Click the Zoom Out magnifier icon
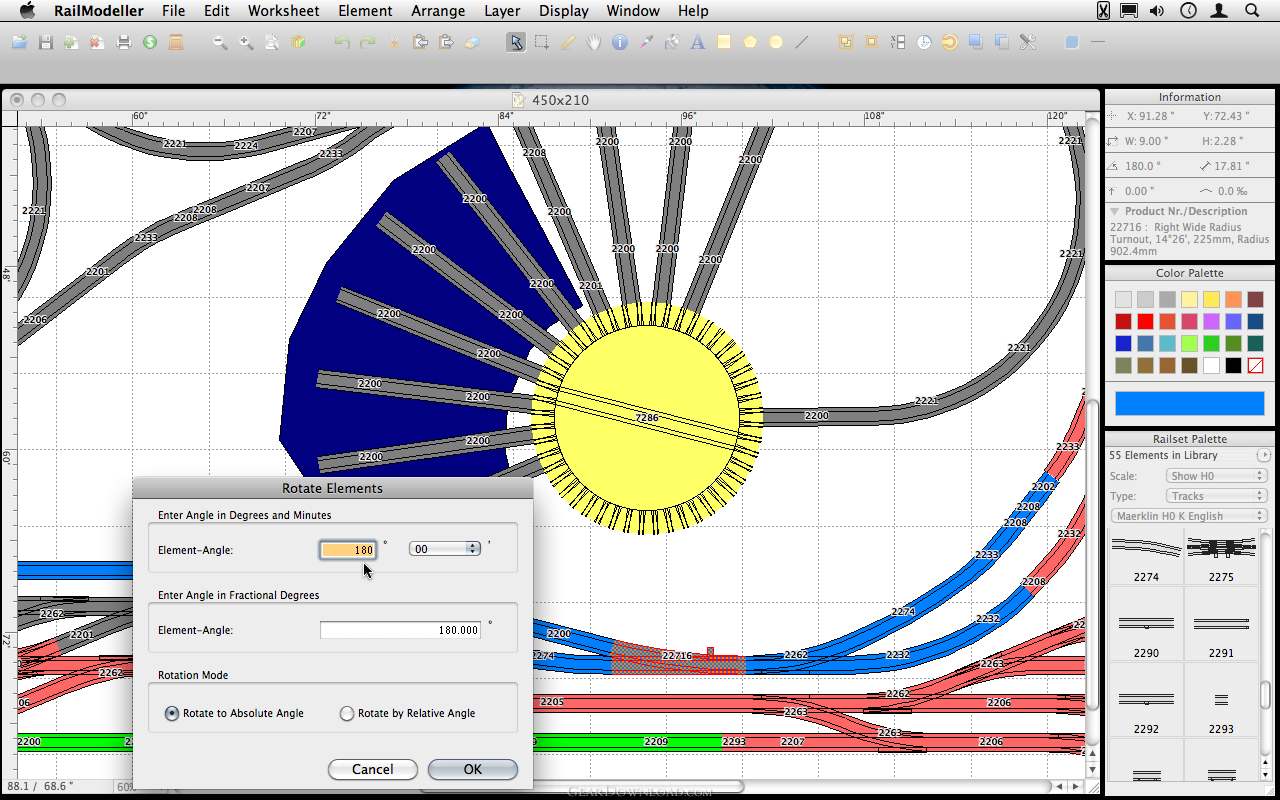Image resolution: width=1280 pixels, height=800 pixels. tap(220, 42)
